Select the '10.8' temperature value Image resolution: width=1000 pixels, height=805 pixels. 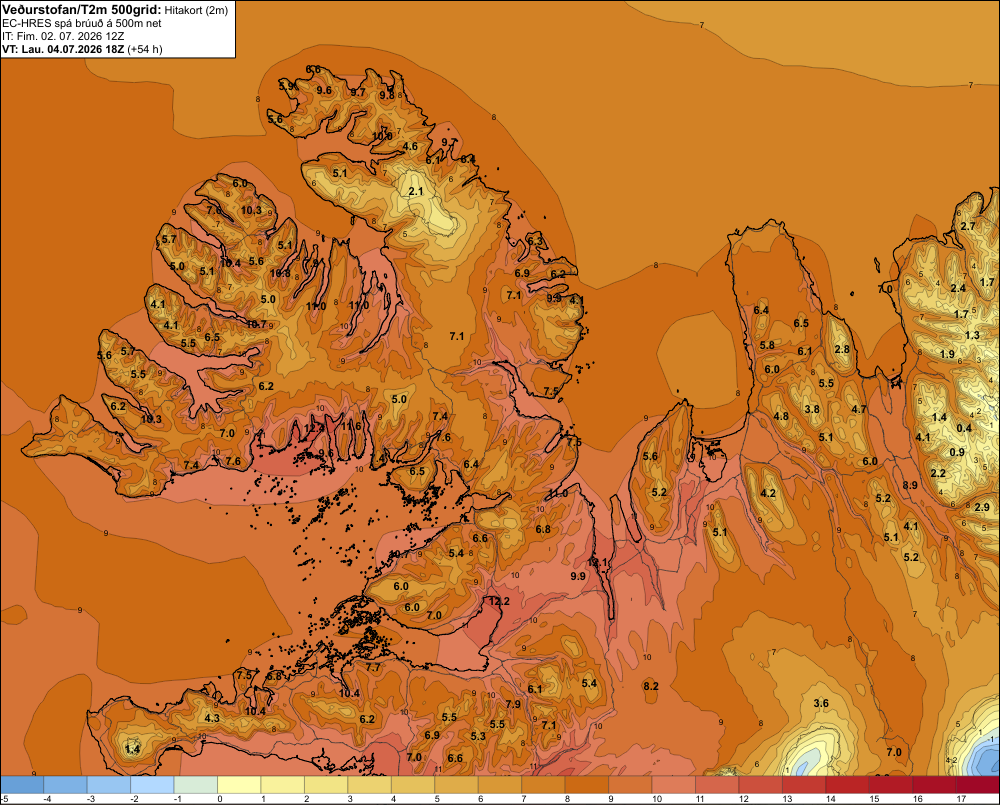coord(280,273)
